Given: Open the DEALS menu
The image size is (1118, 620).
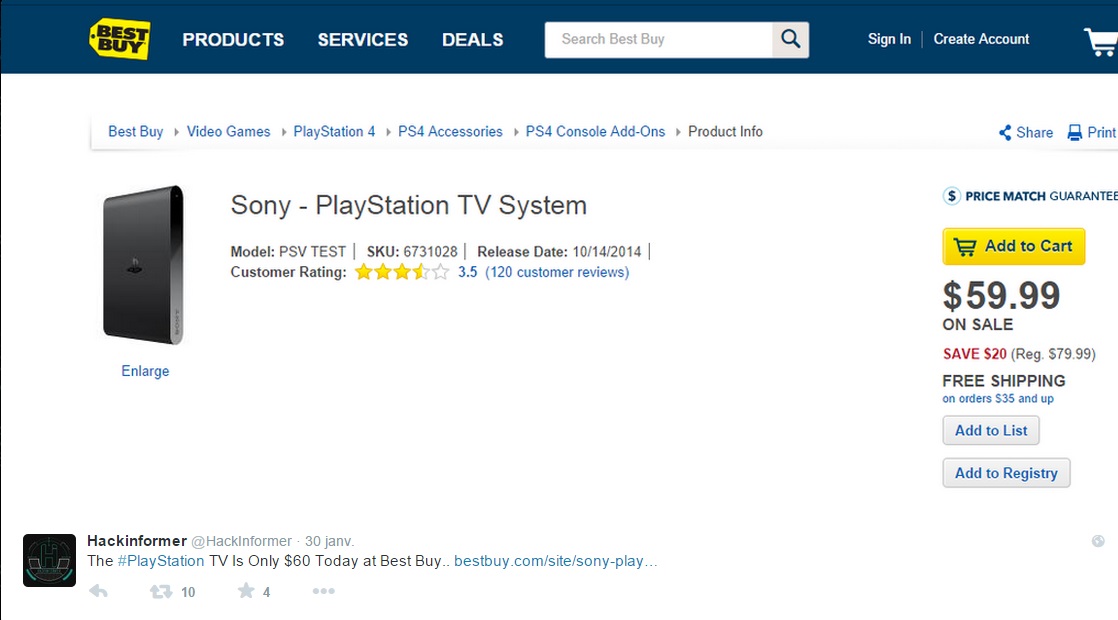Looking at the screenshot, I should 473,40.
